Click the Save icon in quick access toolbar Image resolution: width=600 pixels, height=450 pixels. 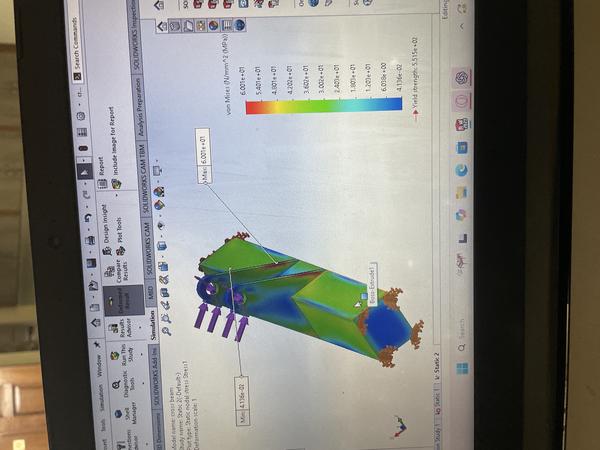(x=91, y=263)
